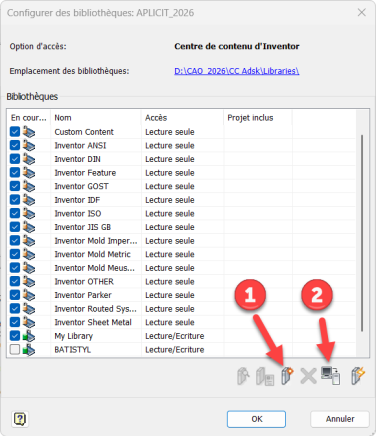Click the Annuler button
Viewport: 376px width, 436px height.
[340, 419]
